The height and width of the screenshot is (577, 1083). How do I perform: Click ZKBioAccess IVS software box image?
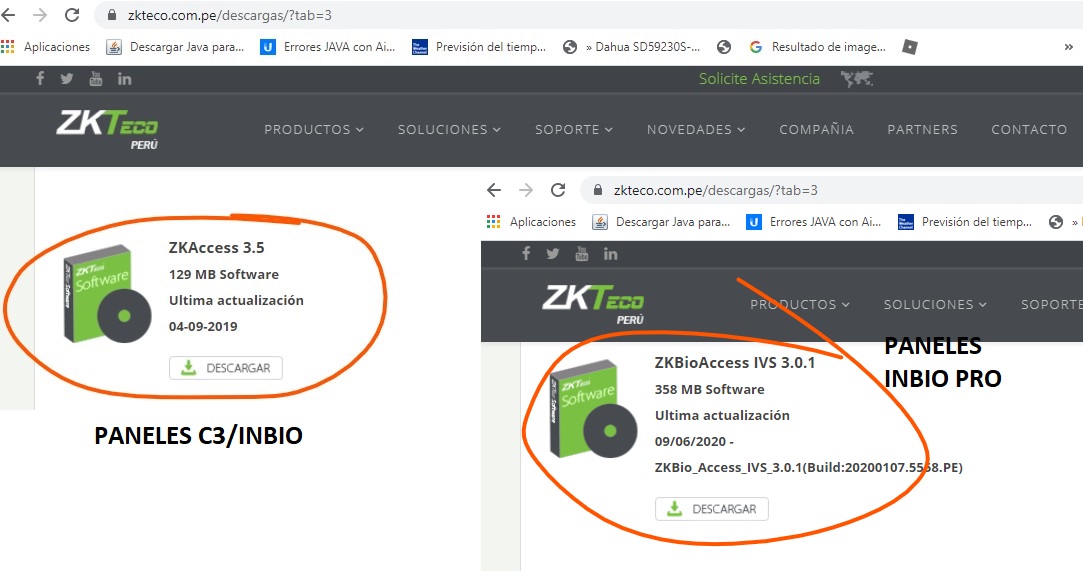[x=593, y=408]
